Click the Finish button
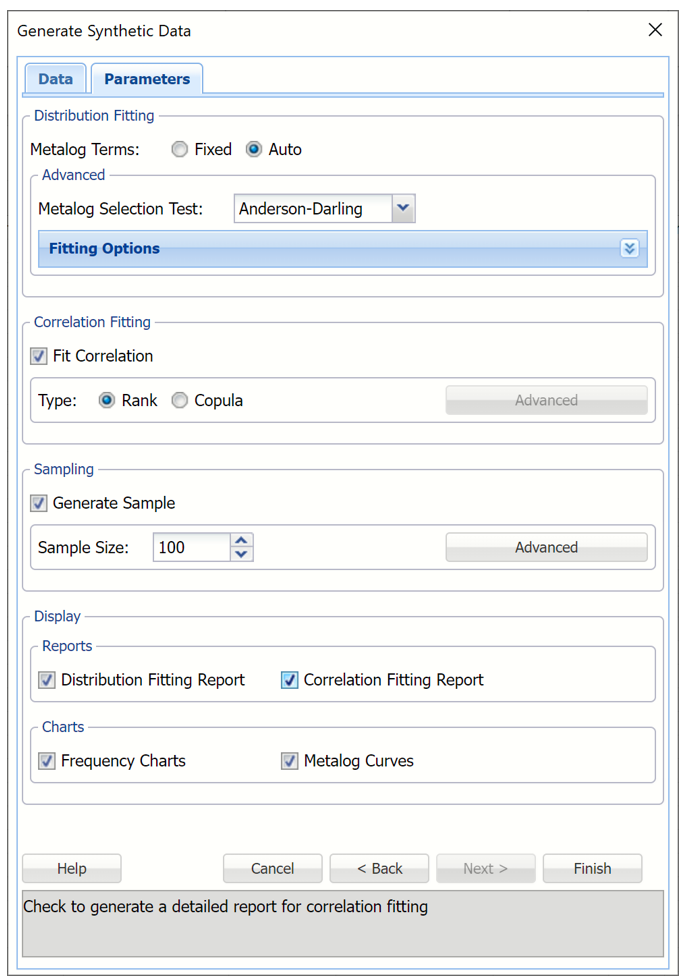 (x=592, y=868)
